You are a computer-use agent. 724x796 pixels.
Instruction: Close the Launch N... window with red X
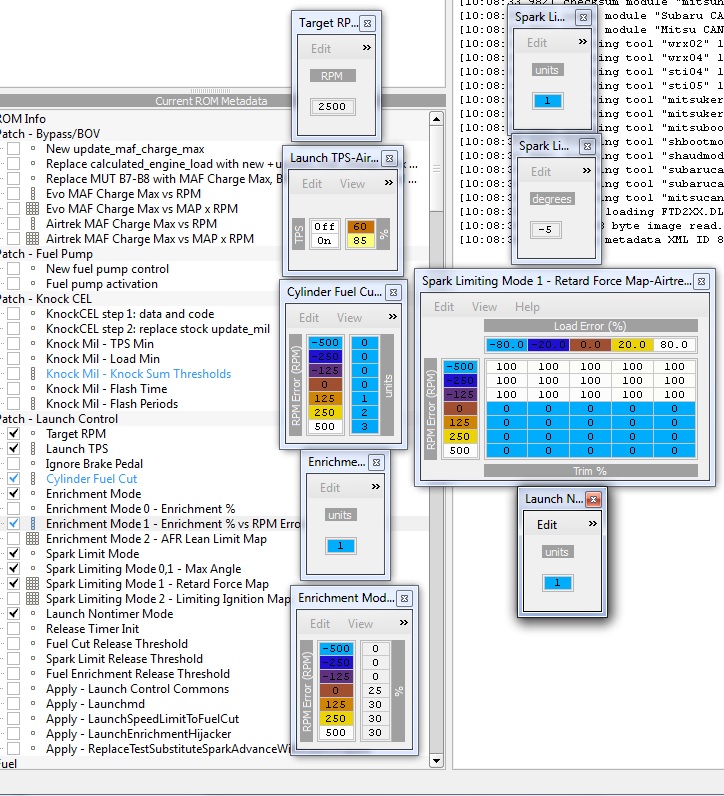(593, 500)
